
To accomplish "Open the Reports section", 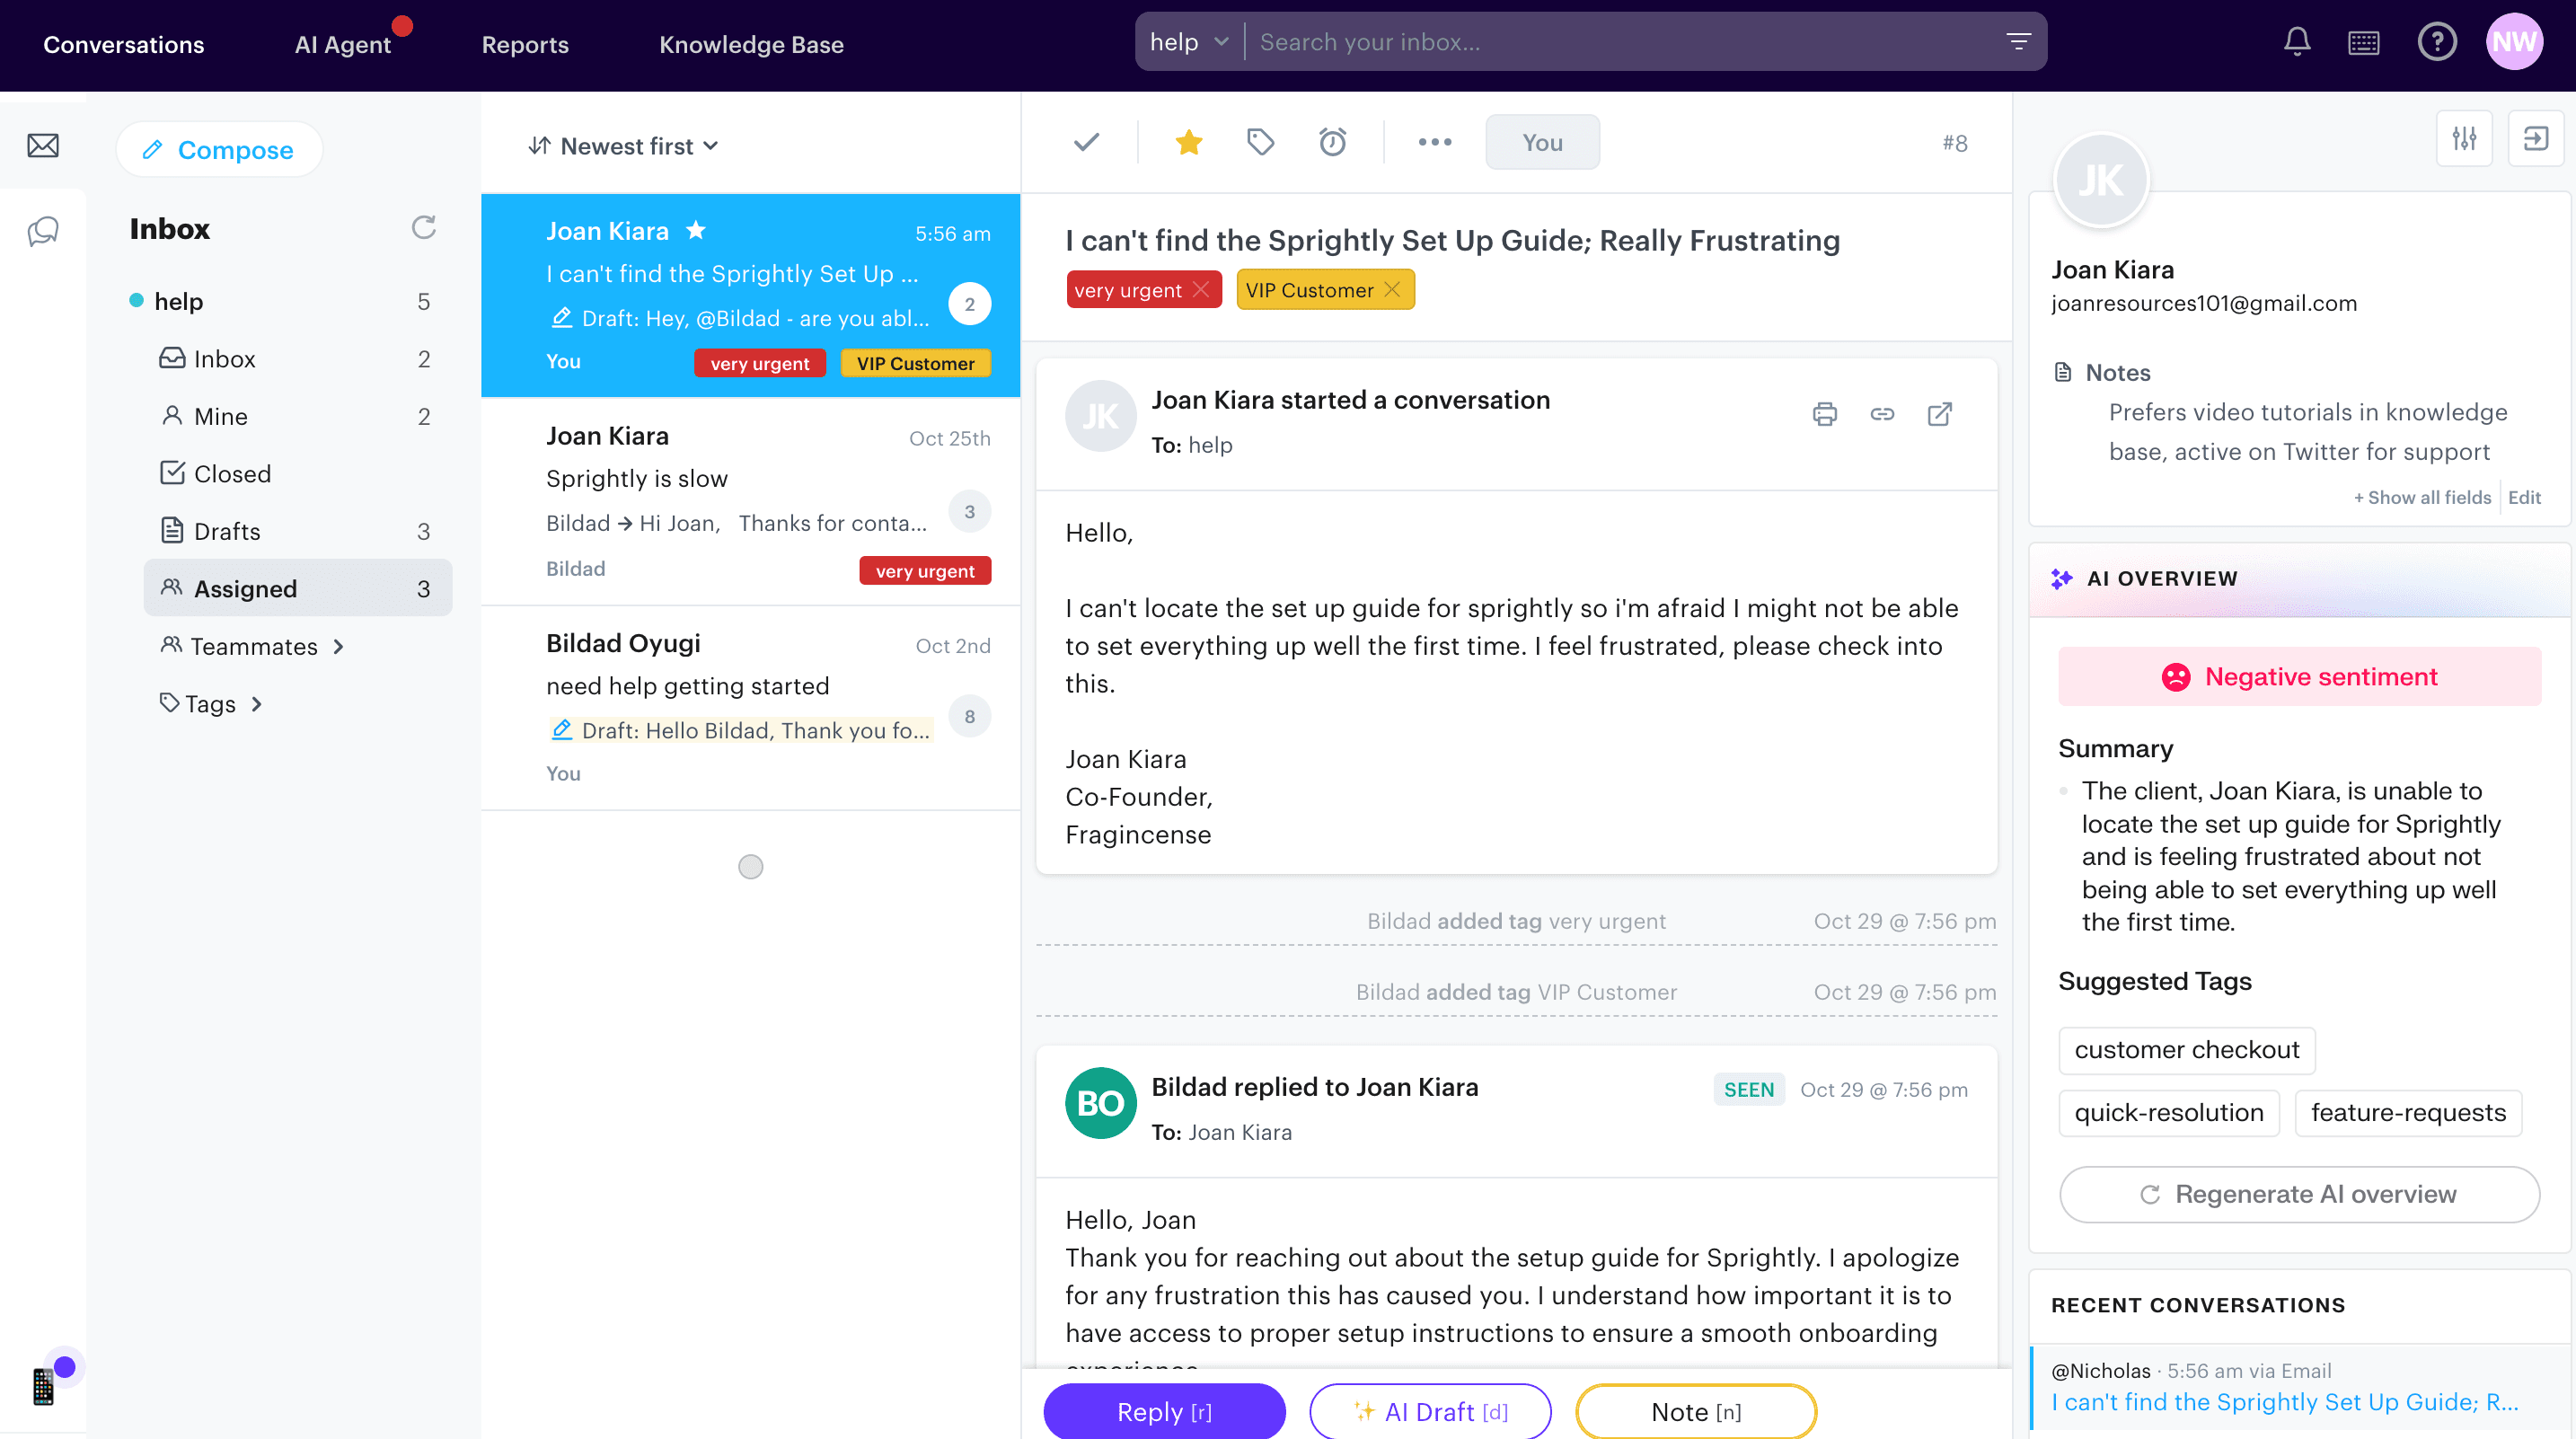I will pos(525,44).
